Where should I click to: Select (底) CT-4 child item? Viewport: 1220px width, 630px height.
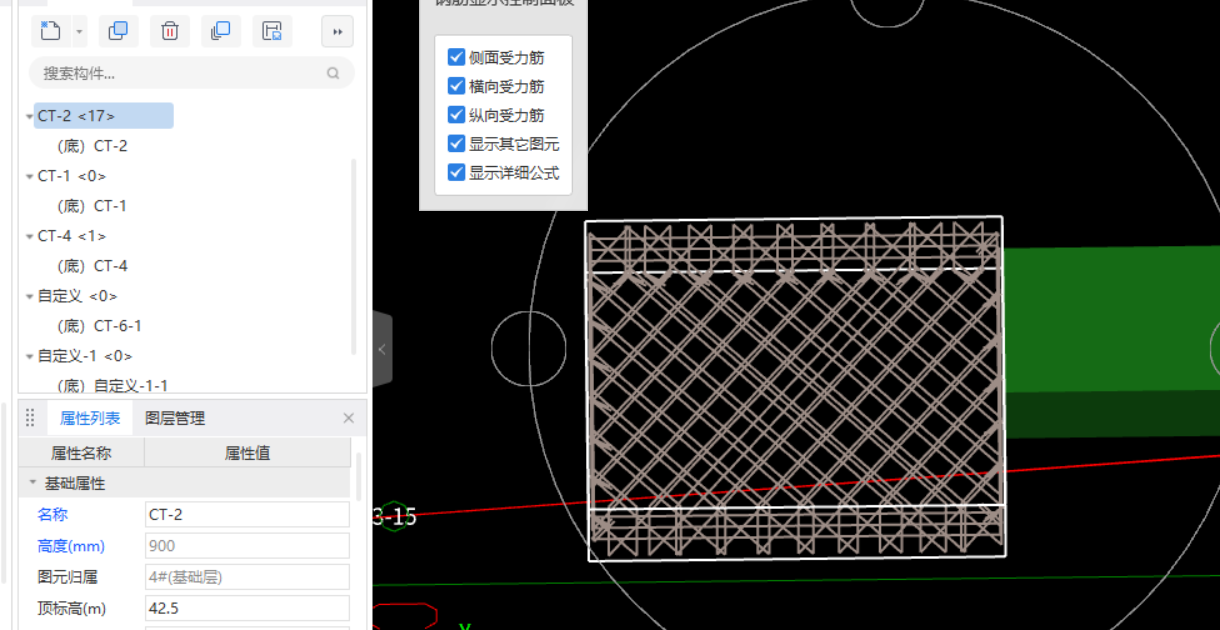[92, 266]
